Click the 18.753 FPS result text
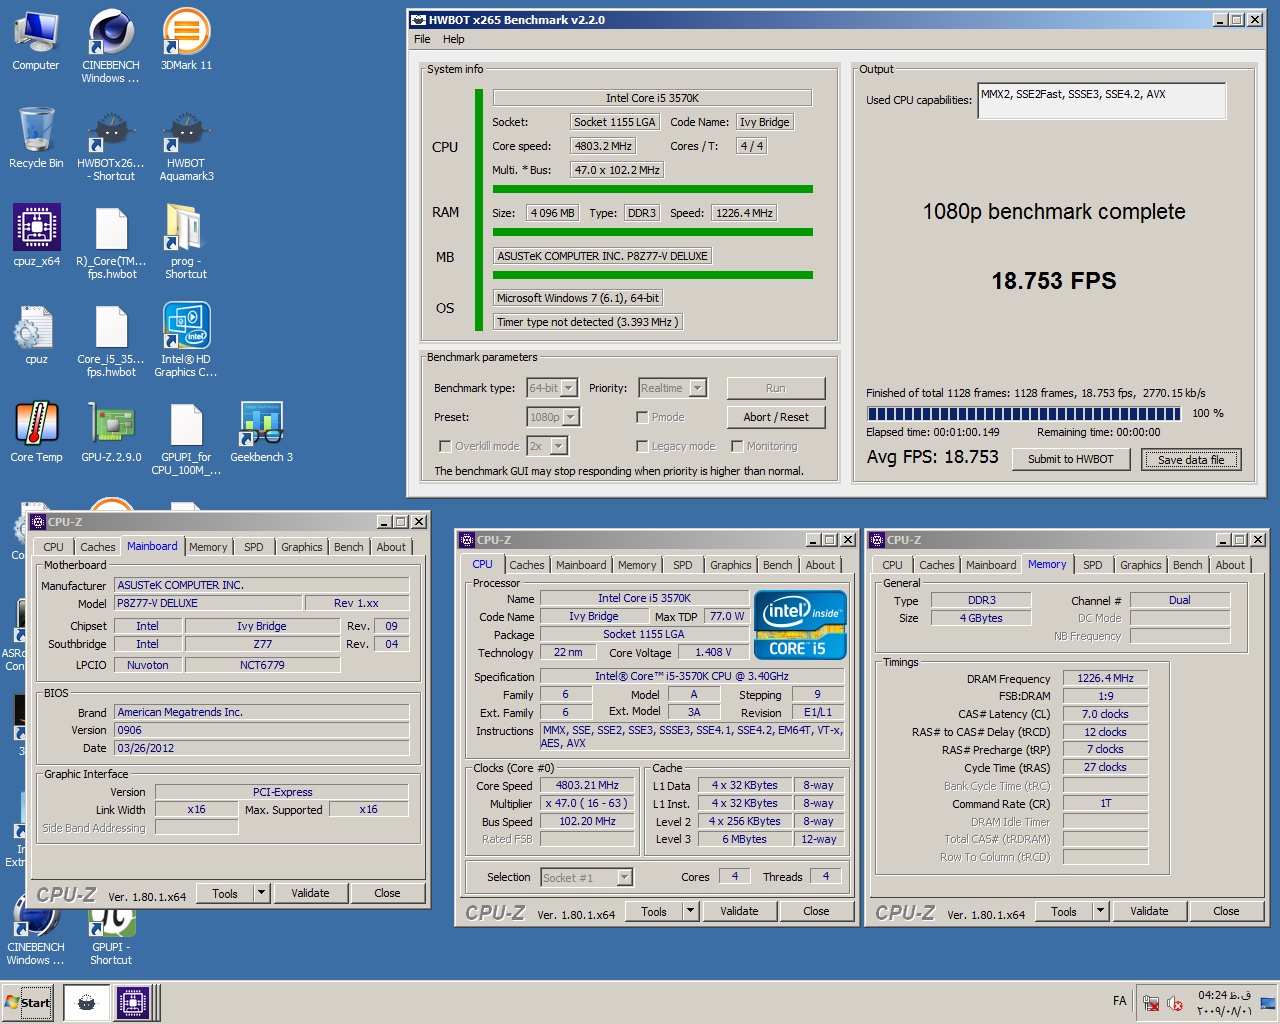 [1054, 281]
